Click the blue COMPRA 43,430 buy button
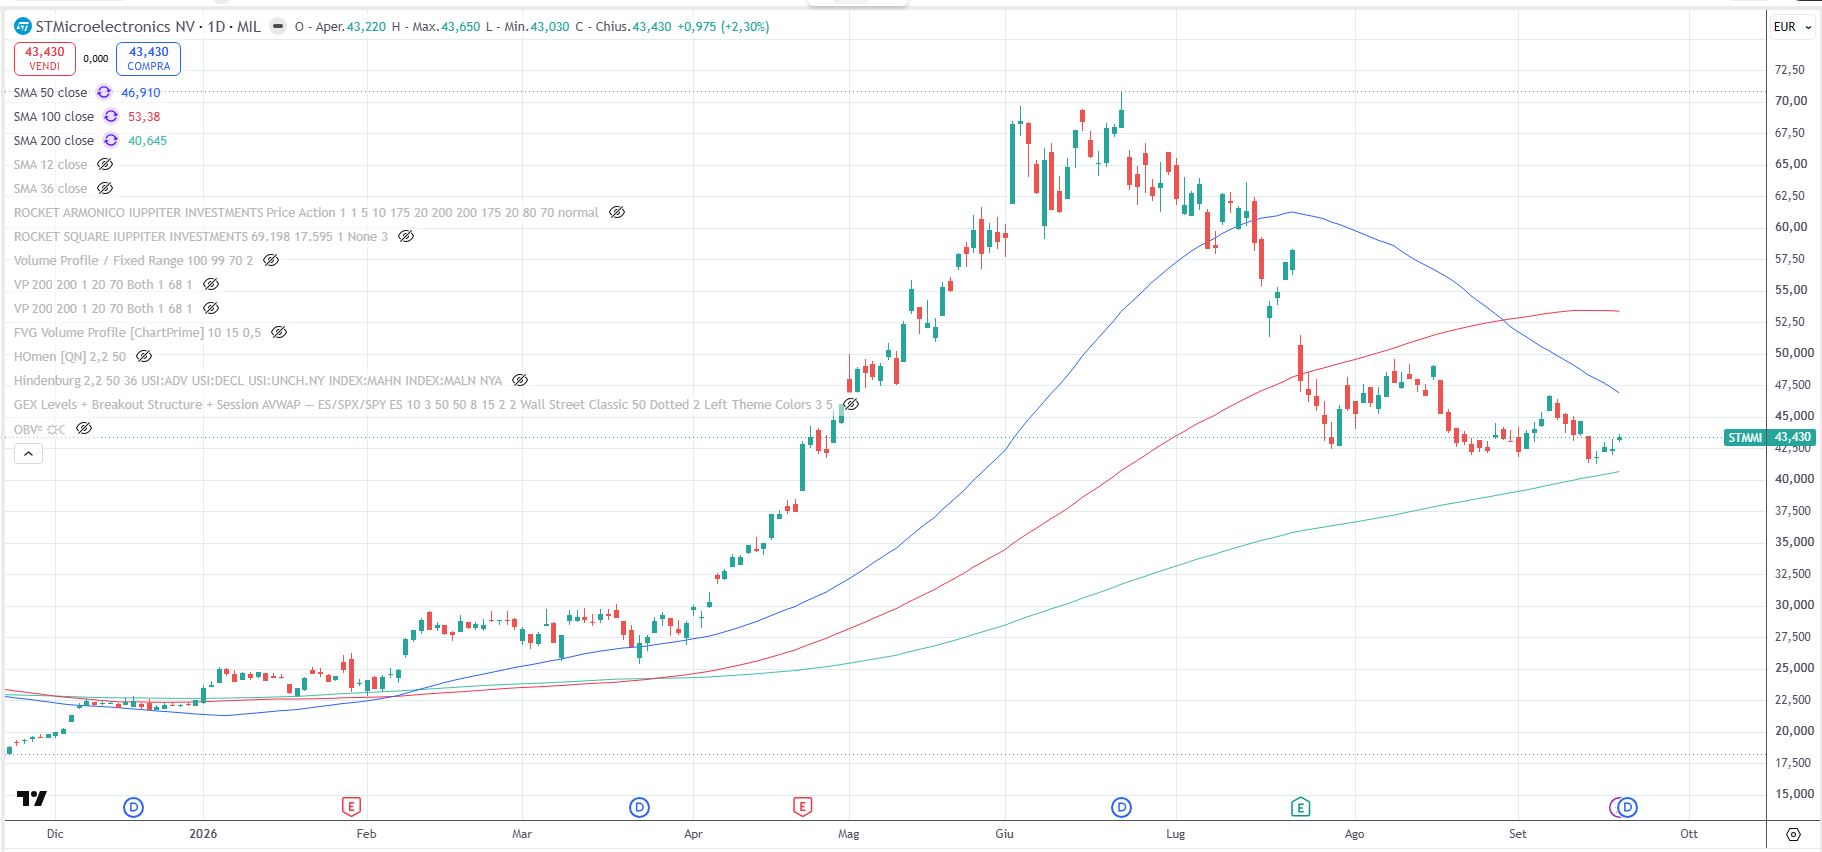 (149, 59)
